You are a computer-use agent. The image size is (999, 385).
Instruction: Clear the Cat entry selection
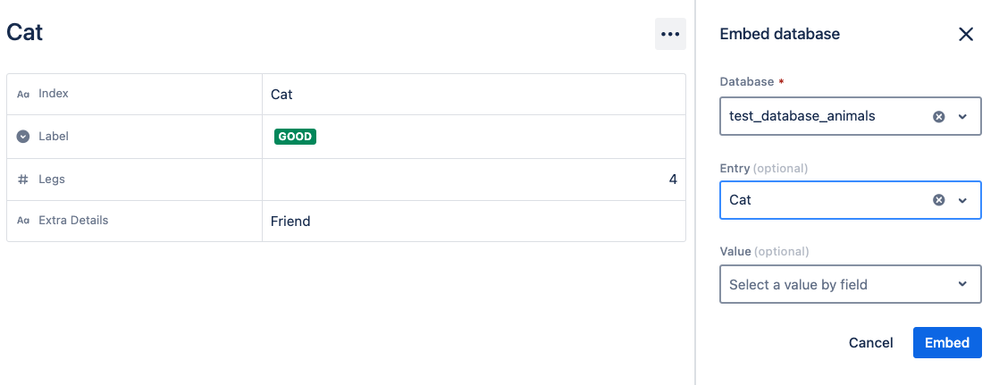click(938, 200)
